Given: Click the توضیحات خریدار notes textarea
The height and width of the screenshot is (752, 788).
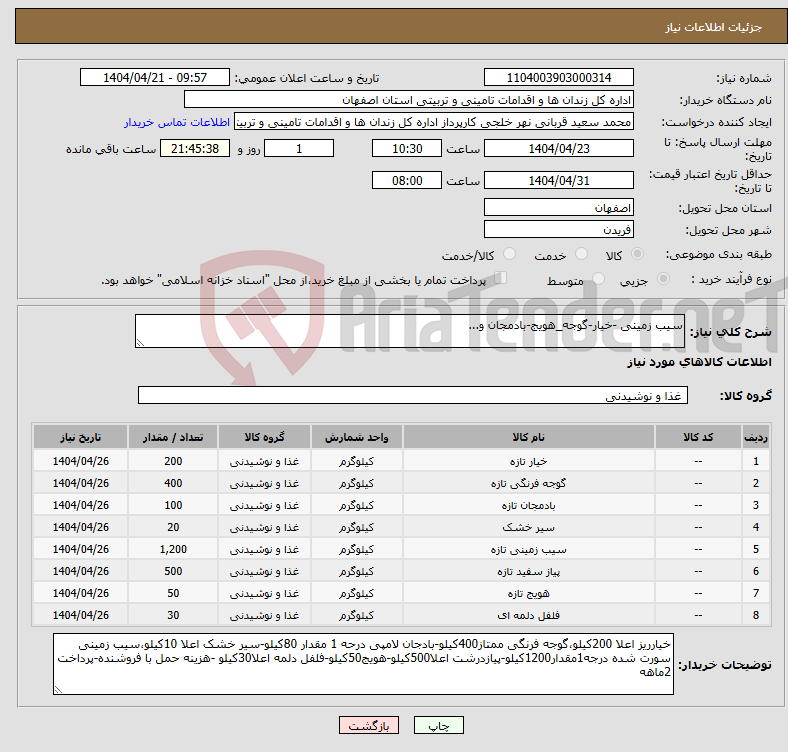Looking at the screenshot, I should click(x=363, y=664).
